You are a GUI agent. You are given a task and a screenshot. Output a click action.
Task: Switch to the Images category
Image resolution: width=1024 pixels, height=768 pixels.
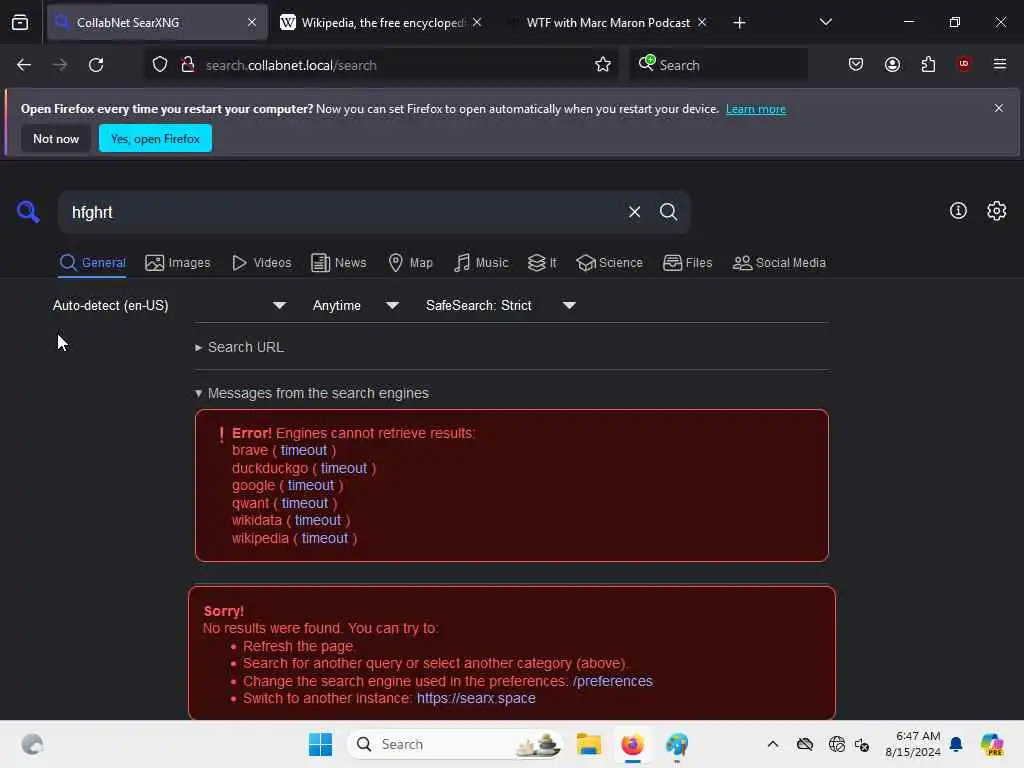pos(178,263)
